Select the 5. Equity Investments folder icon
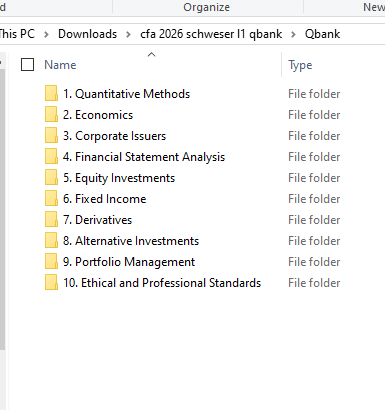385x410 pixels. point(51,177)
